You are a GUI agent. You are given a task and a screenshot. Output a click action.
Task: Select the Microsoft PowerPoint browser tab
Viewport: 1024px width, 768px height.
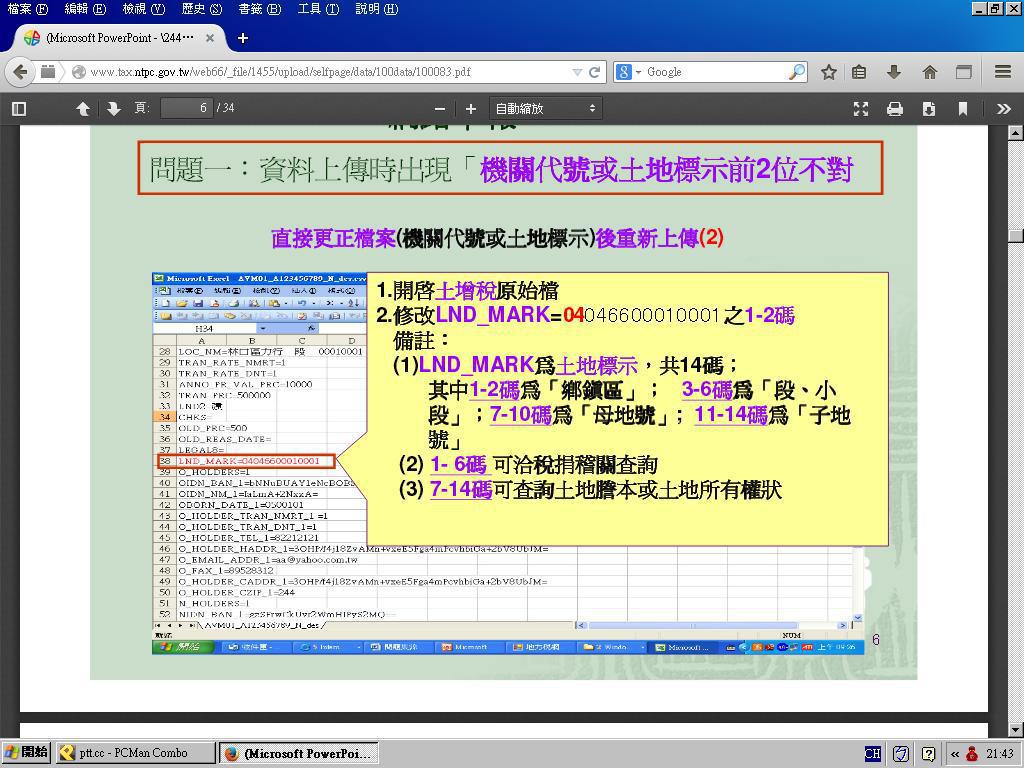point(118,38)
